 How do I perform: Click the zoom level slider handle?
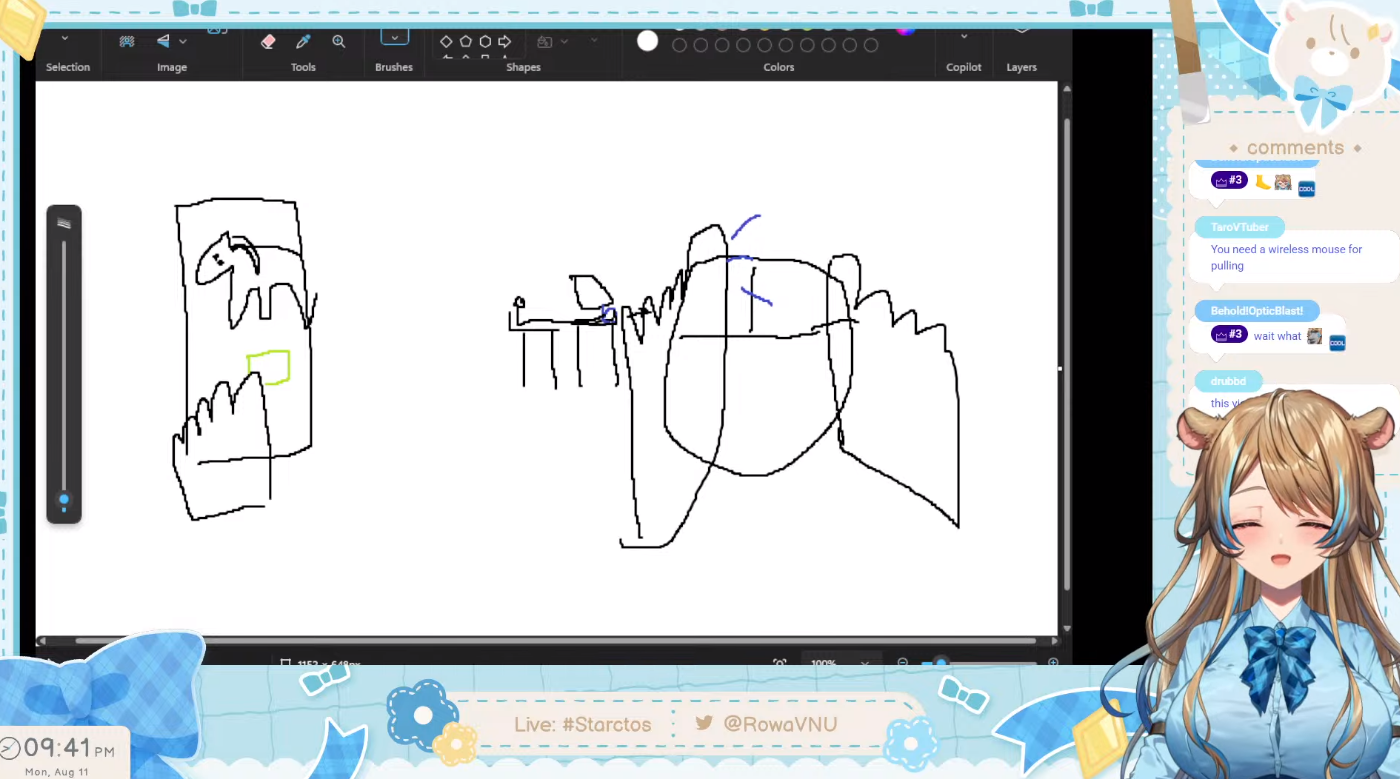click(x=940, y=663)
